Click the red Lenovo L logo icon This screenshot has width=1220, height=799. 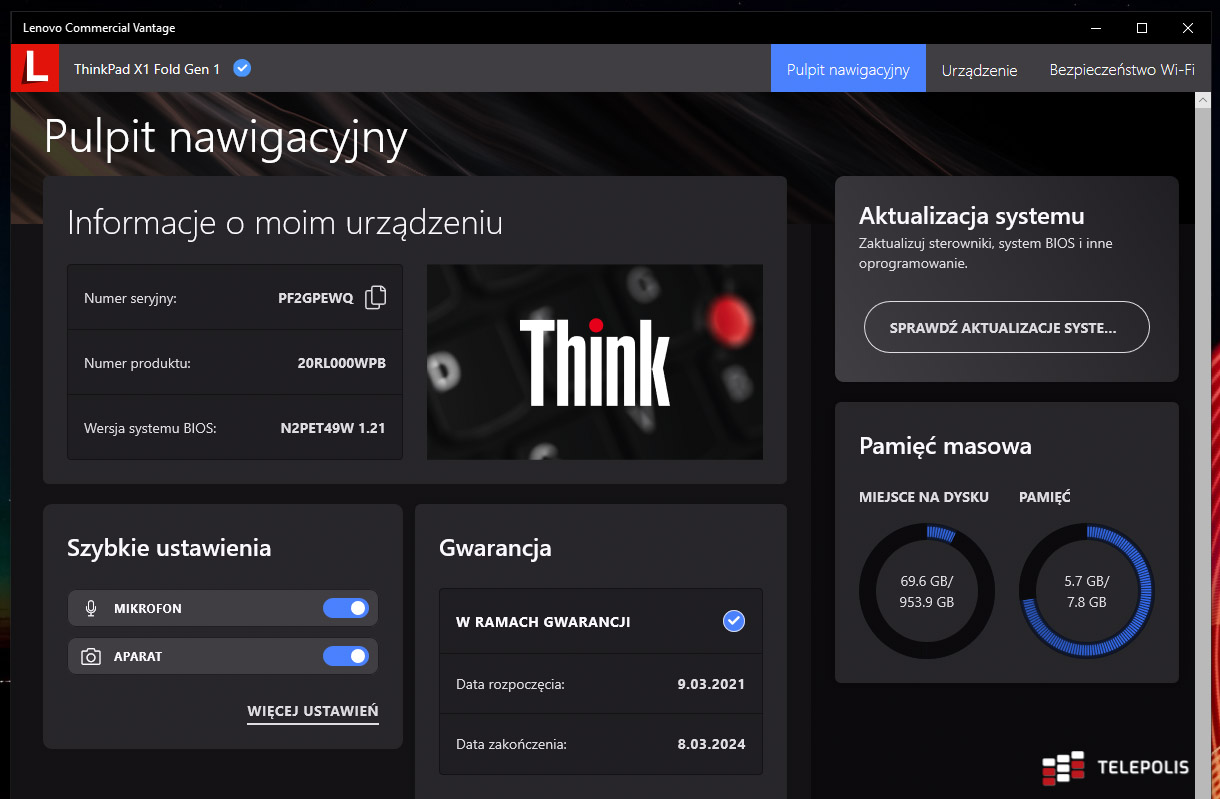coord(35,68)
